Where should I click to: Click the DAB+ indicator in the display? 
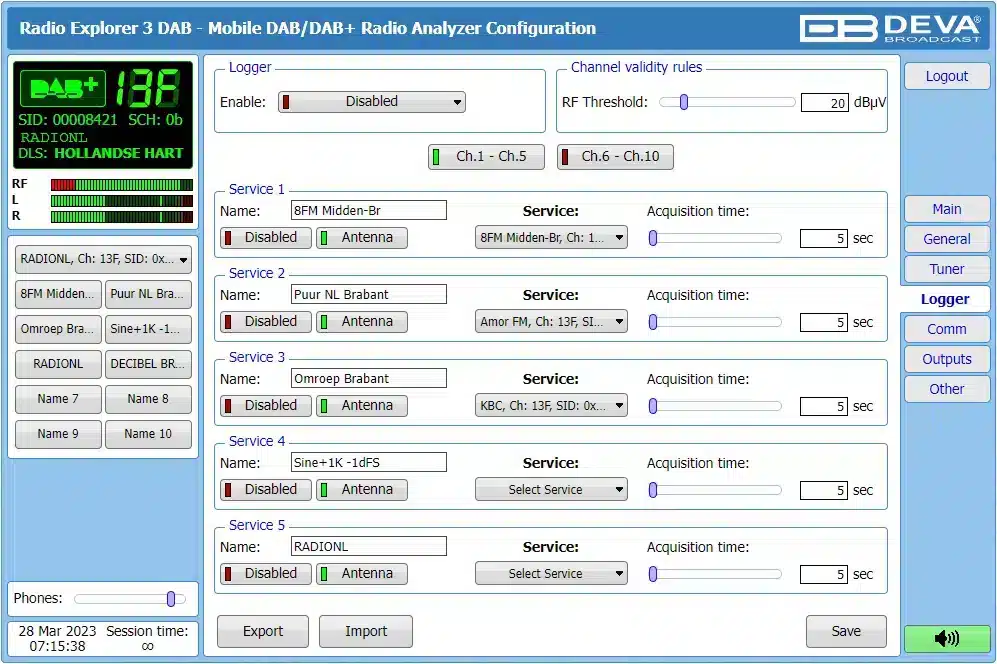point(63,88)
